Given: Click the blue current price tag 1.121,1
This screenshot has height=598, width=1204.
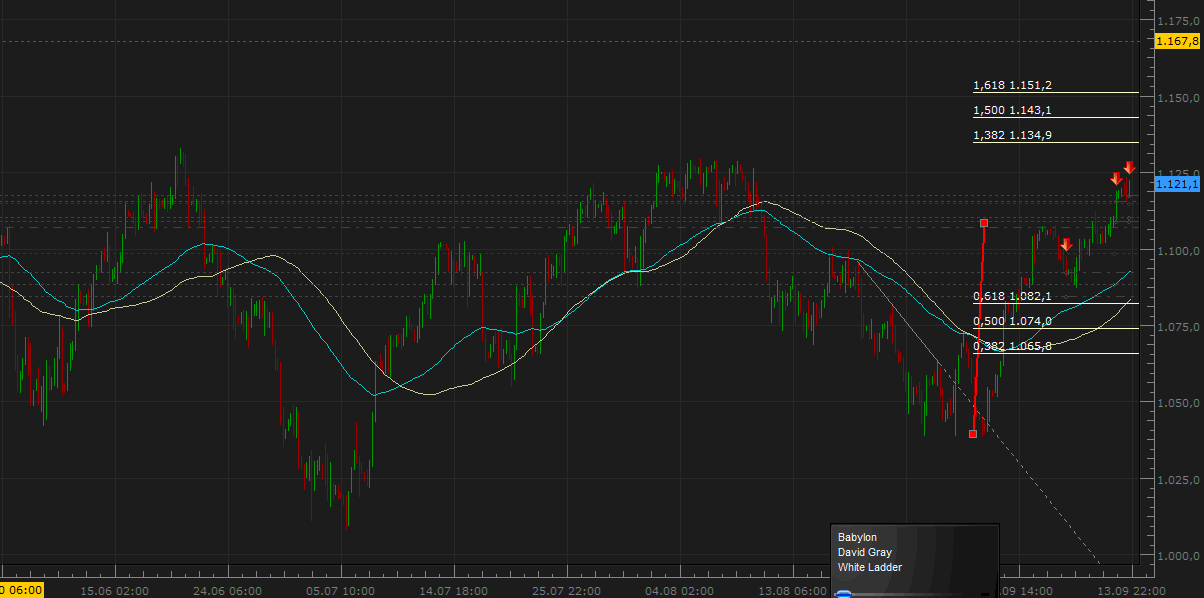Looking at the screenshot, I should [1177, 184].
